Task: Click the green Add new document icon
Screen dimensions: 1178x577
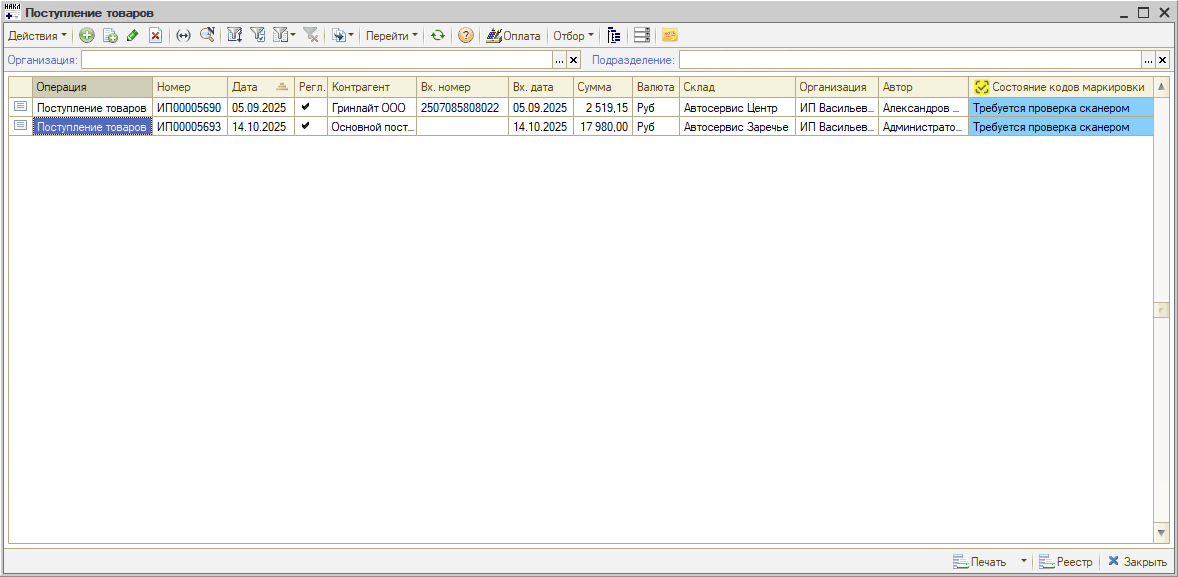Action: (87, 36)
